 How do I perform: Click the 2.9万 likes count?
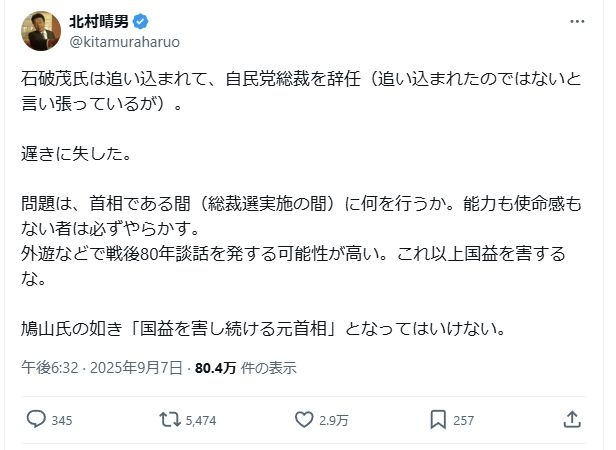click(333, 420)
